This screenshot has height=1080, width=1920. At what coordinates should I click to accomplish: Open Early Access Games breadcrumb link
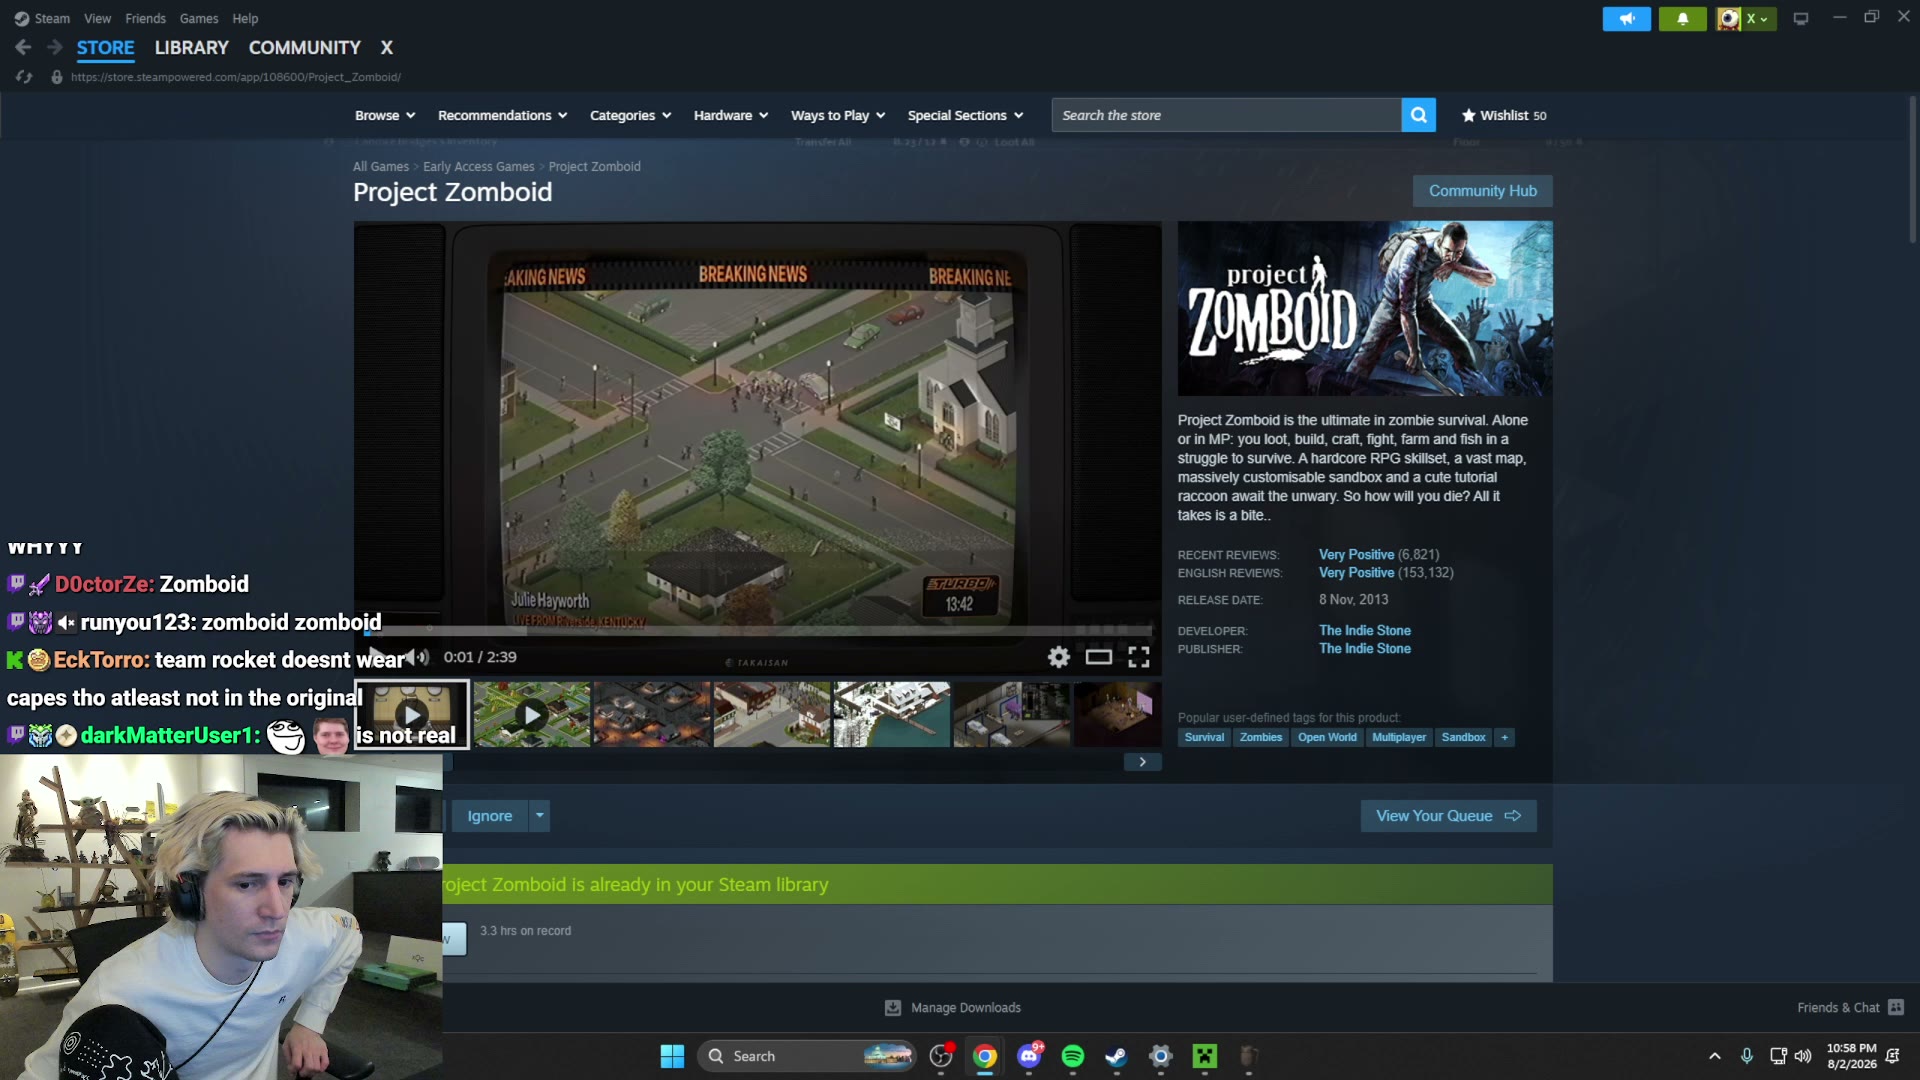click(479, 167)
